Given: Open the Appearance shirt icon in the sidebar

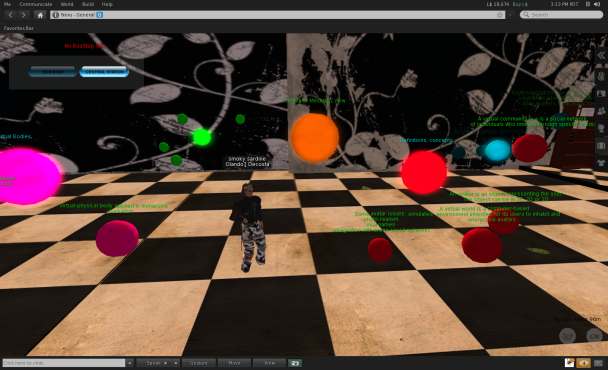Looking at the screenshot, I should 601,163.
